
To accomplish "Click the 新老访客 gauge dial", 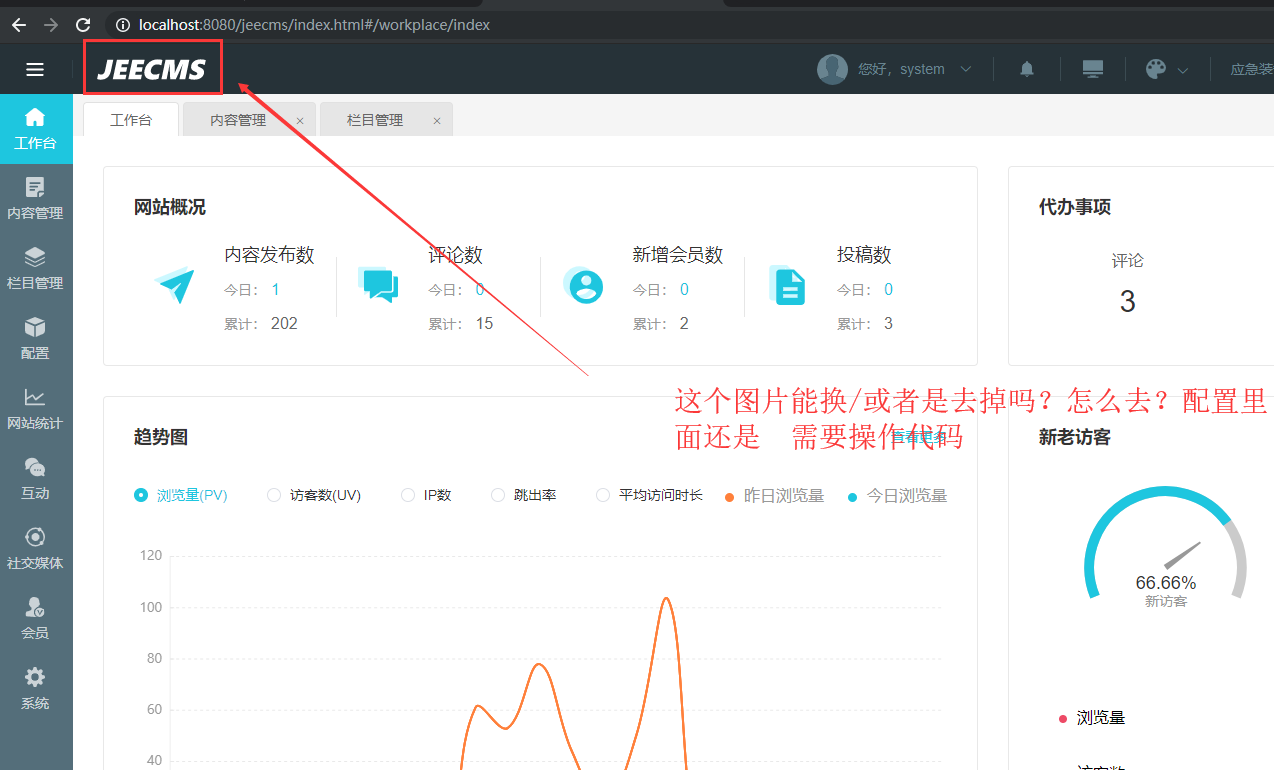I will tap(1165, 545).
